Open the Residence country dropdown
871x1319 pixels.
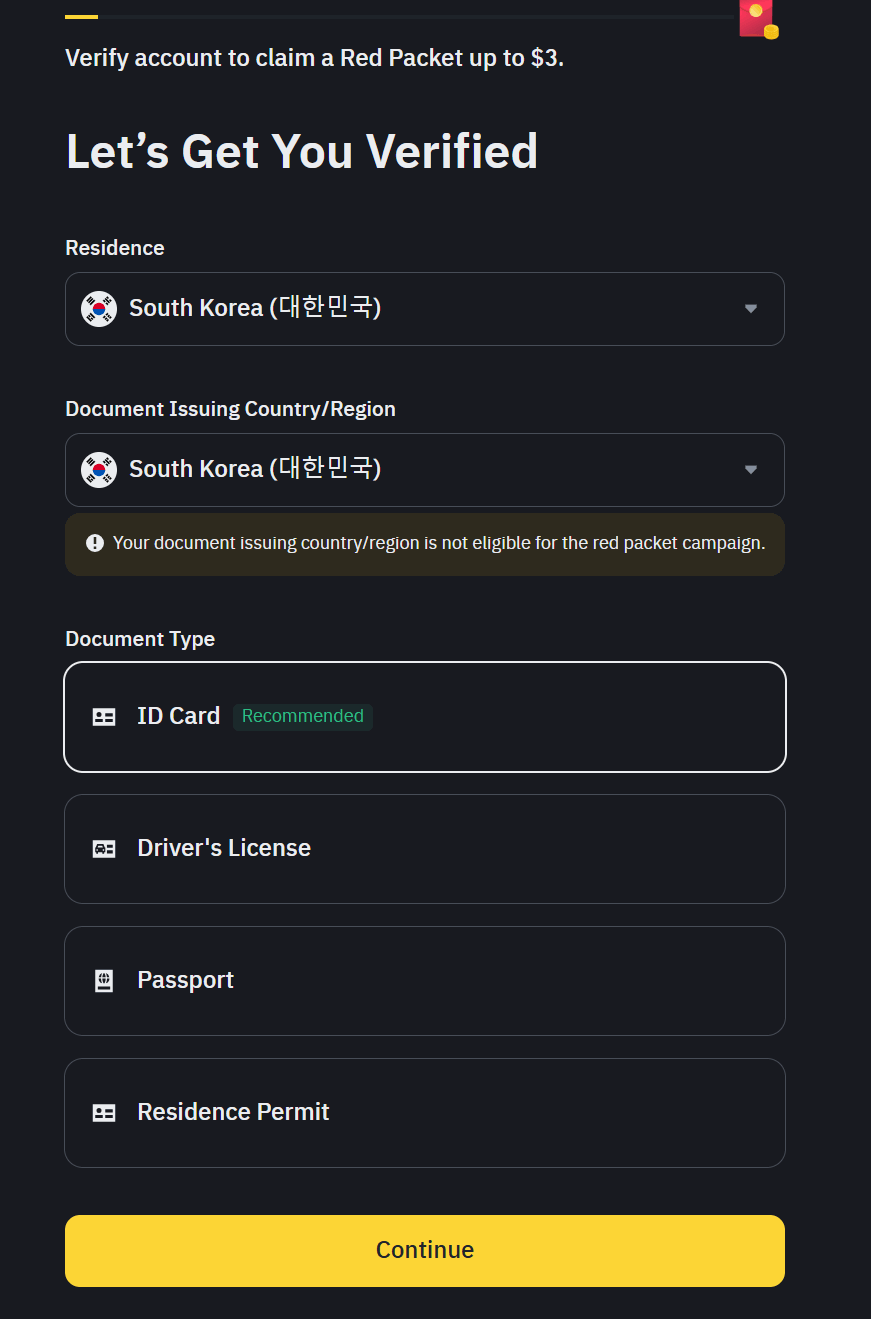point(425,309)
